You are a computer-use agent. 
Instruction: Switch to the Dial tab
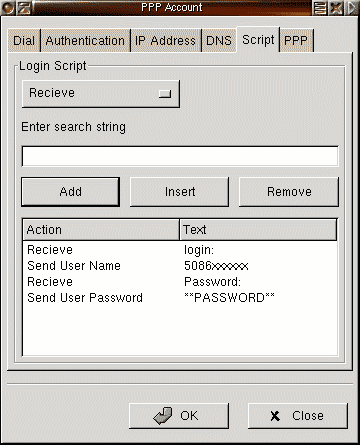(x=24, y=41)
